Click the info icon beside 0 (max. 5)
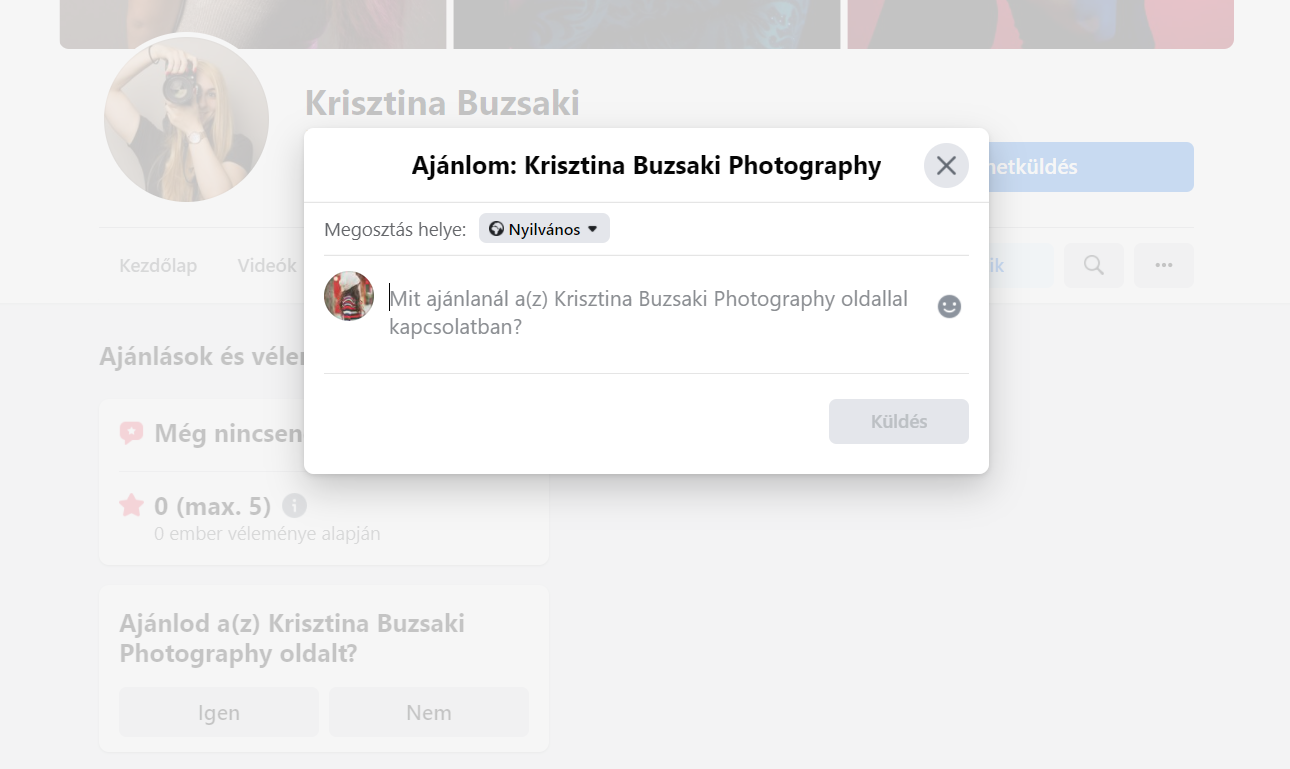This screenshot has height=769, width=1290. (294, 505)
